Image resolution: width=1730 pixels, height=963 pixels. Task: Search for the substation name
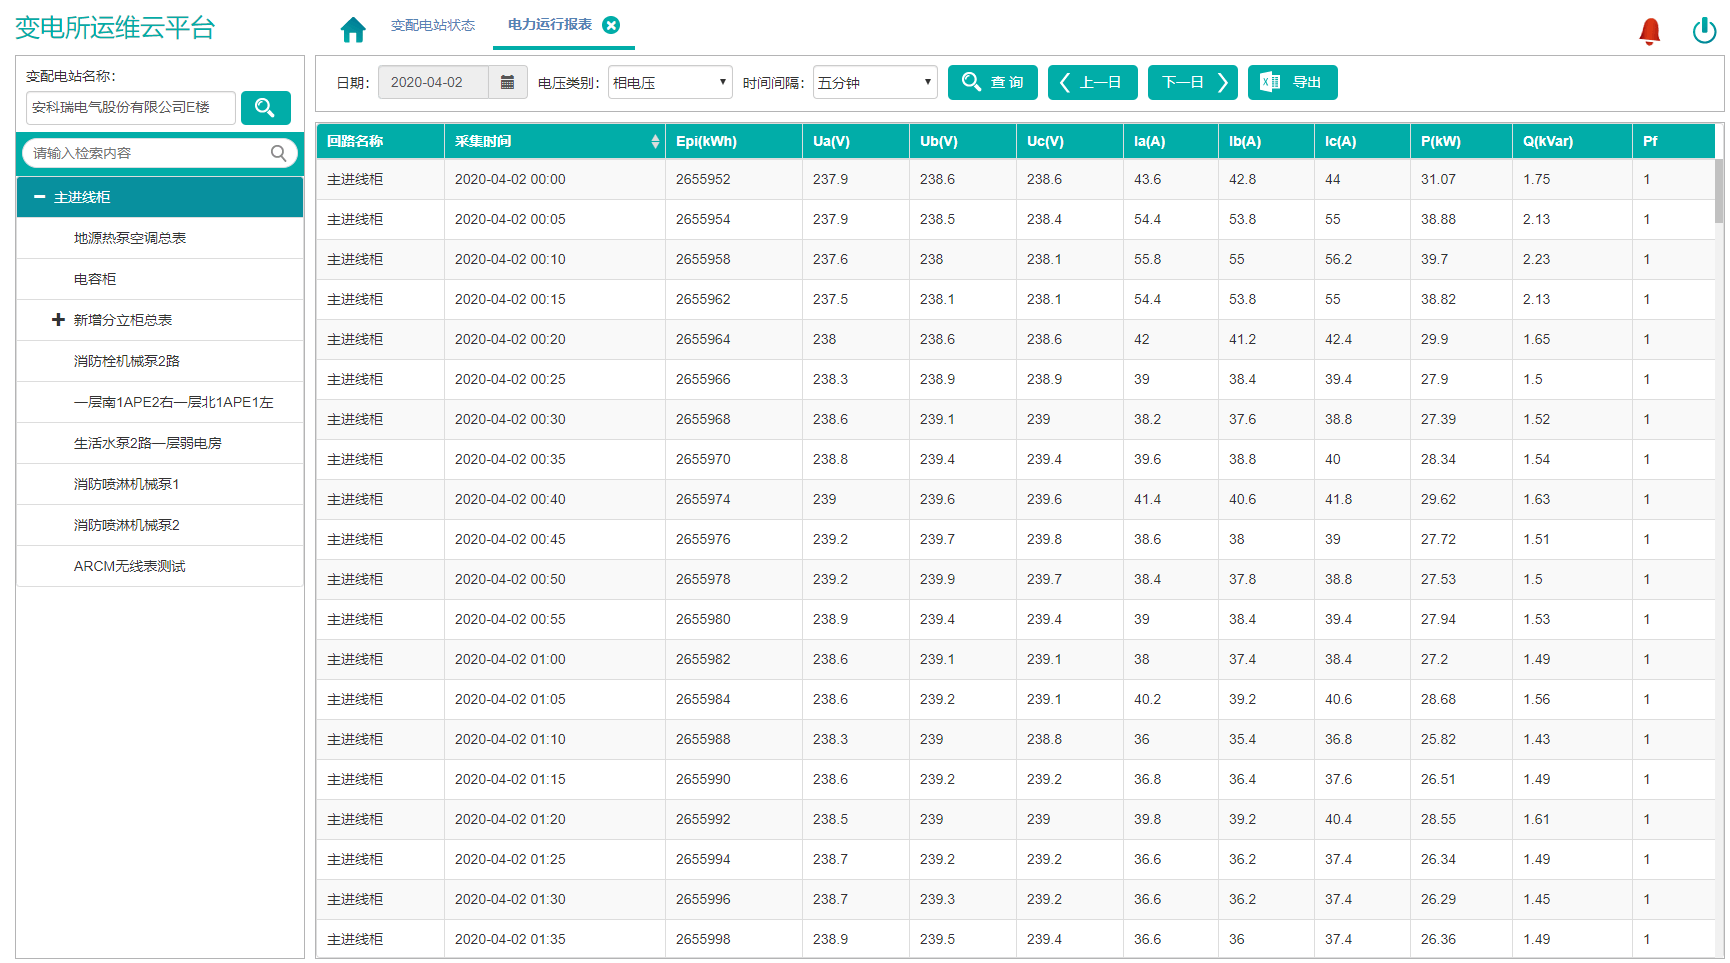click(x=266, y=107)
